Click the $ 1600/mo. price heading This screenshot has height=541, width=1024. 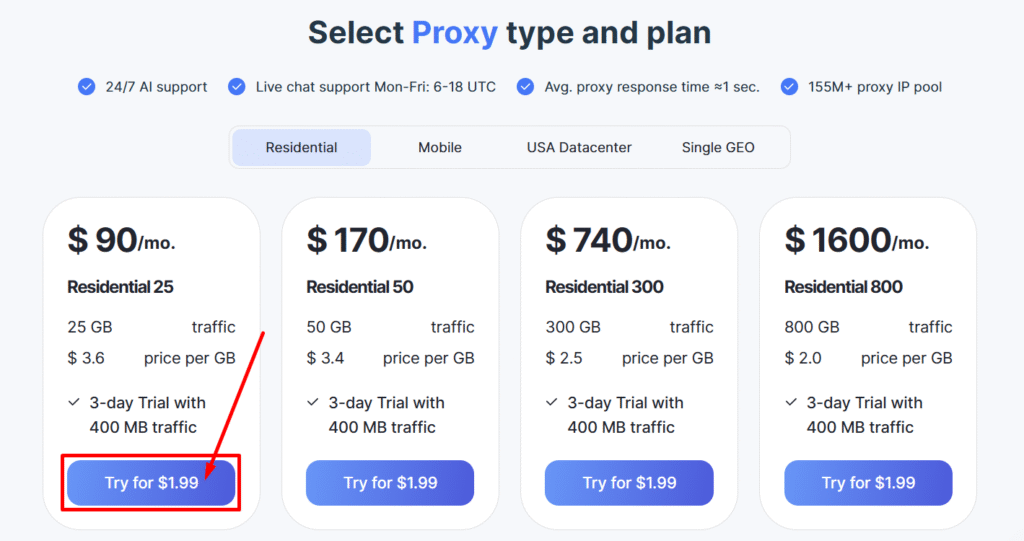pos(856,240)
